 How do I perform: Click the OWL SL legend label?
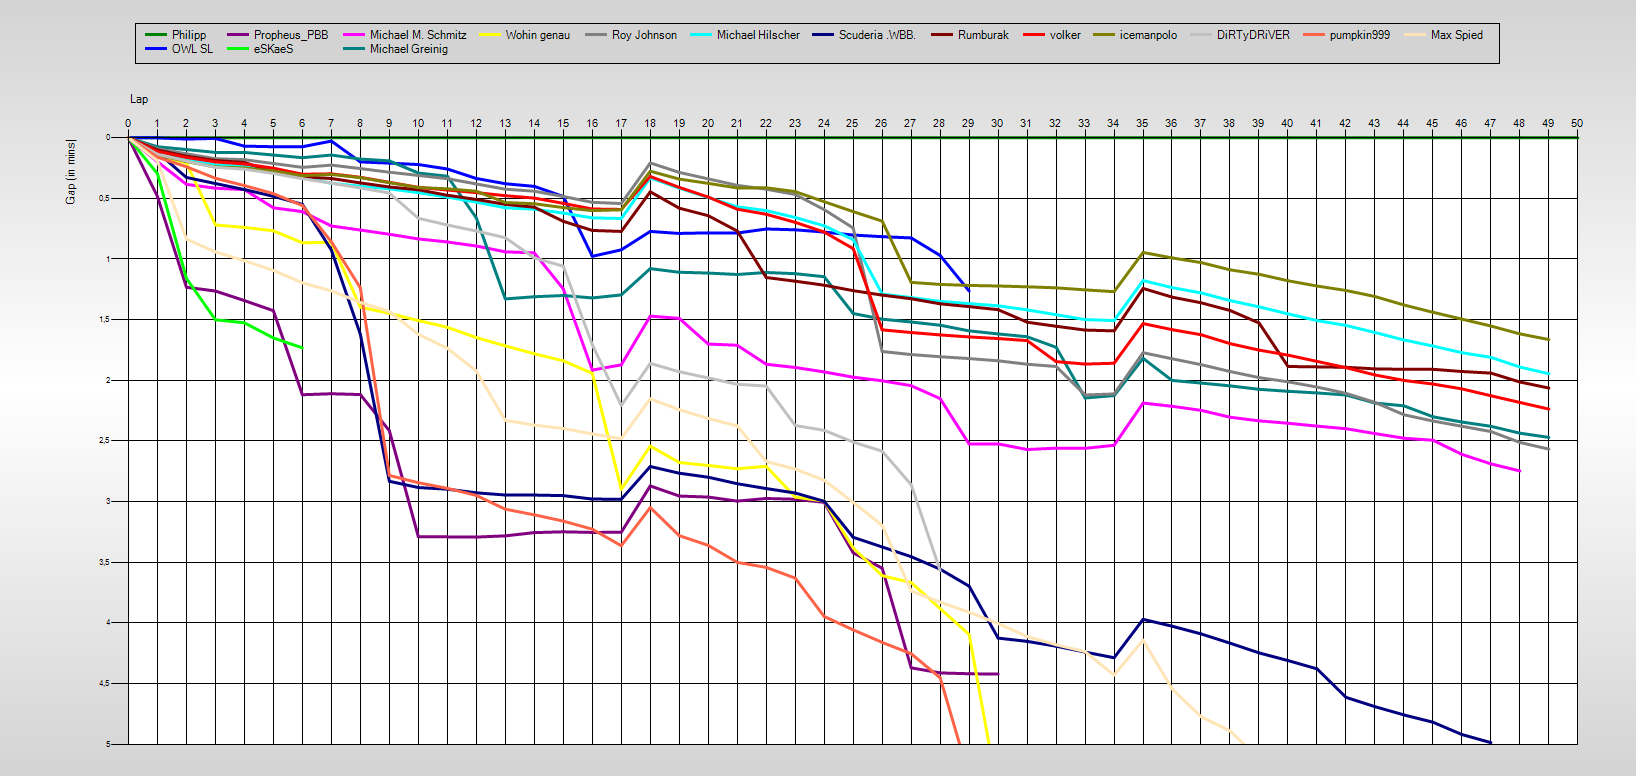pos(192,49)
